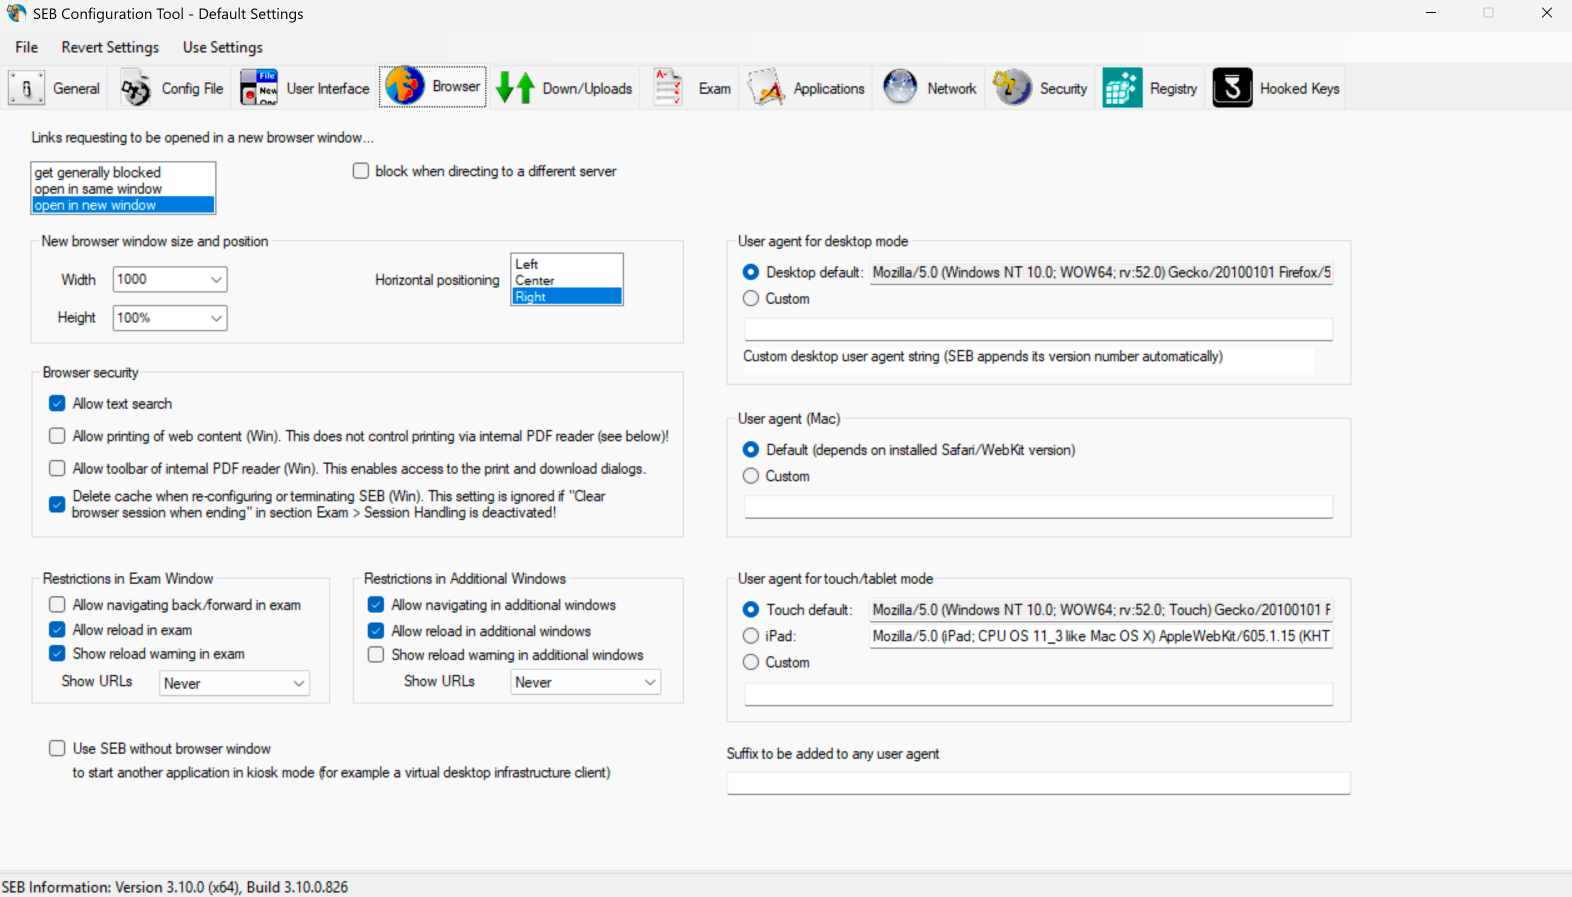1572x897 pixels.
Task: Click the General tab icon
Action: click(x=27, y=88)
